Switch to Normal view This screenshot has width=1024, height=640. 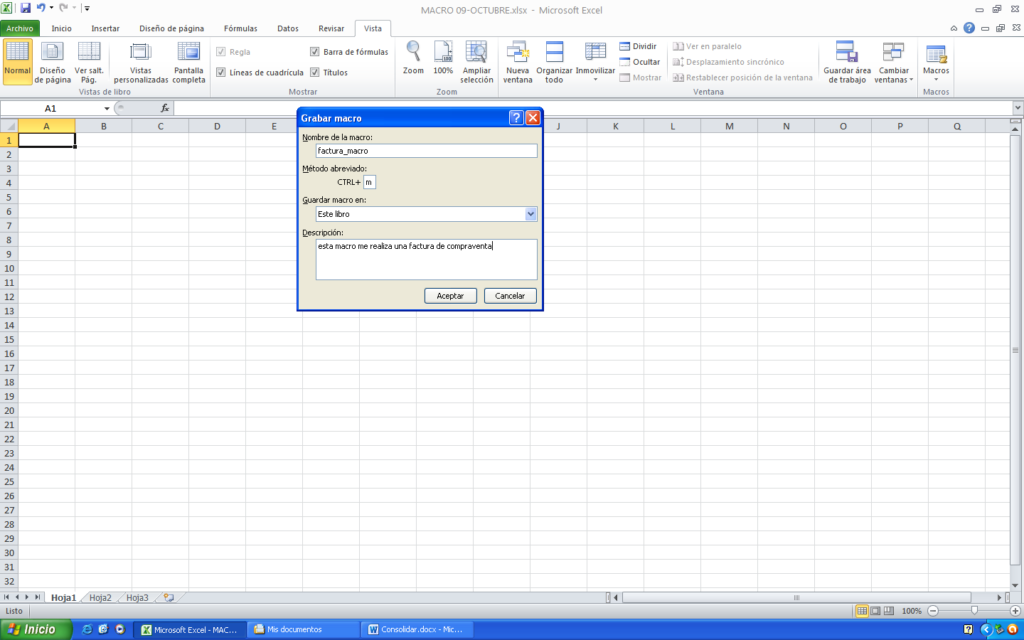pos(17,60)
